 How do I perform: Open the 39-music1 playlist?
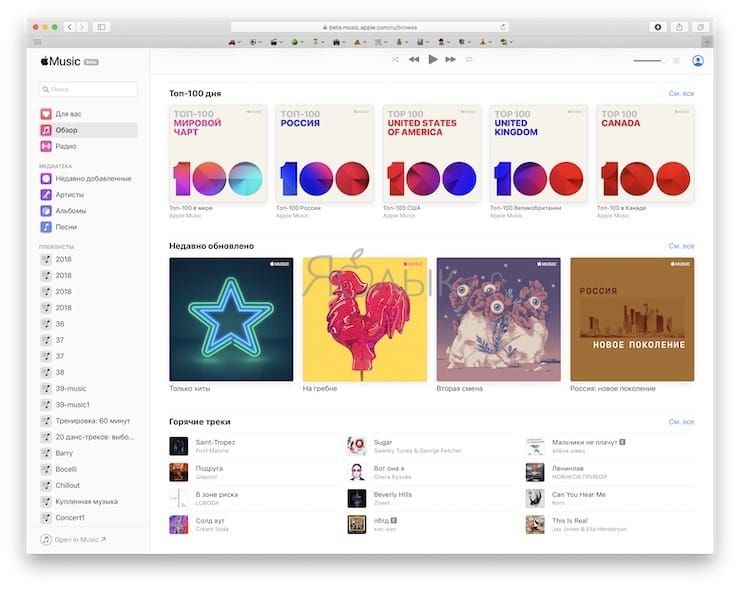point(88,404)
